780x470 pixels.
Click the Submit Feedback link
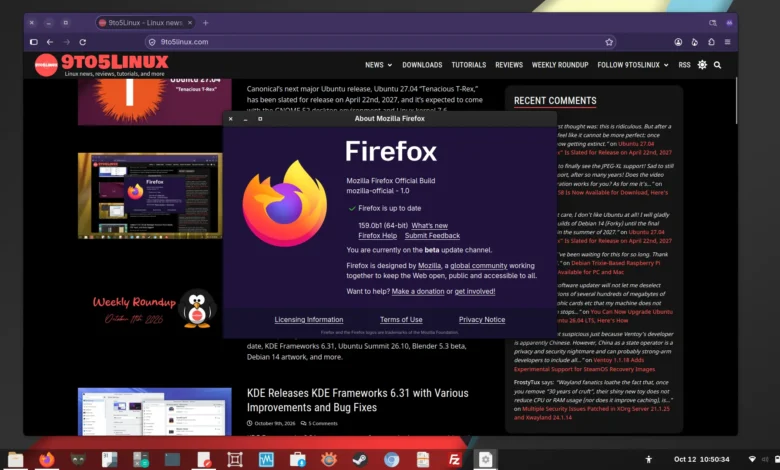(x=432, y=236)
